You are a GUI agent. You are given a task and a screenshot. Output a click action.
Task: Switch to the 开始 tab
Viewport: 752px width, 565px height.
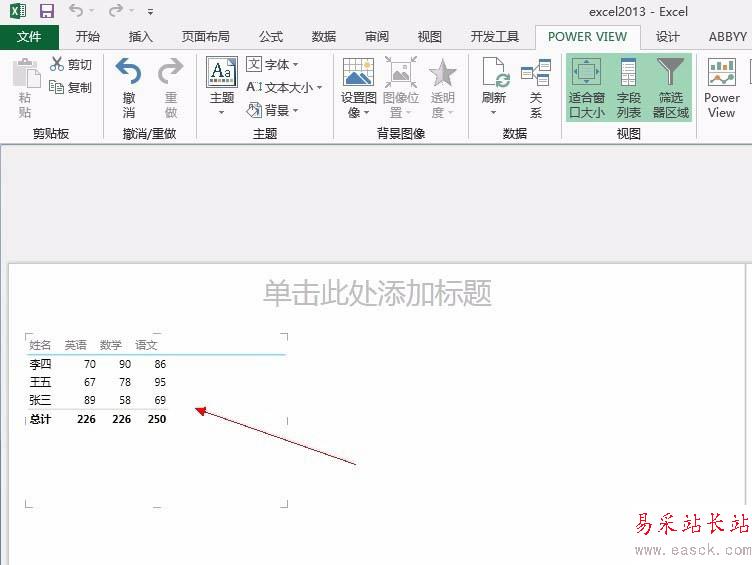[x=88, y=36]
